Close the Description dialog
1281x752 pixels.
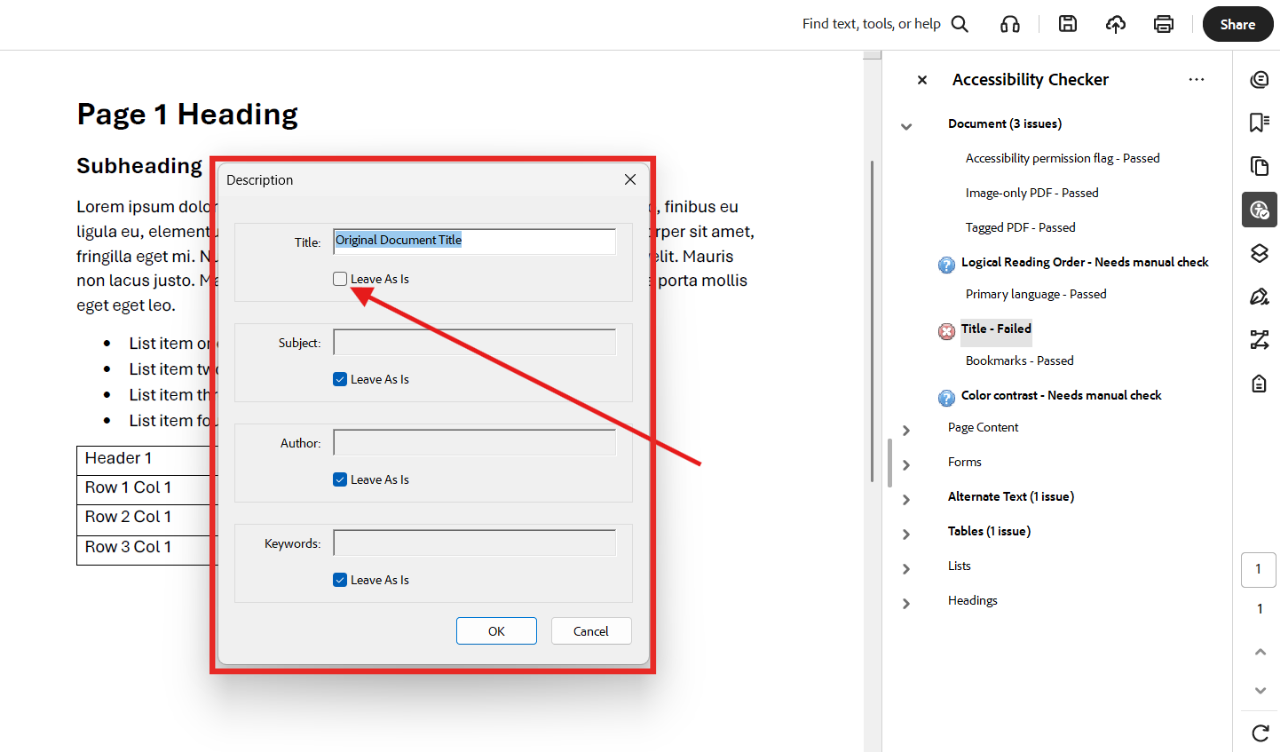coord(630,180)
